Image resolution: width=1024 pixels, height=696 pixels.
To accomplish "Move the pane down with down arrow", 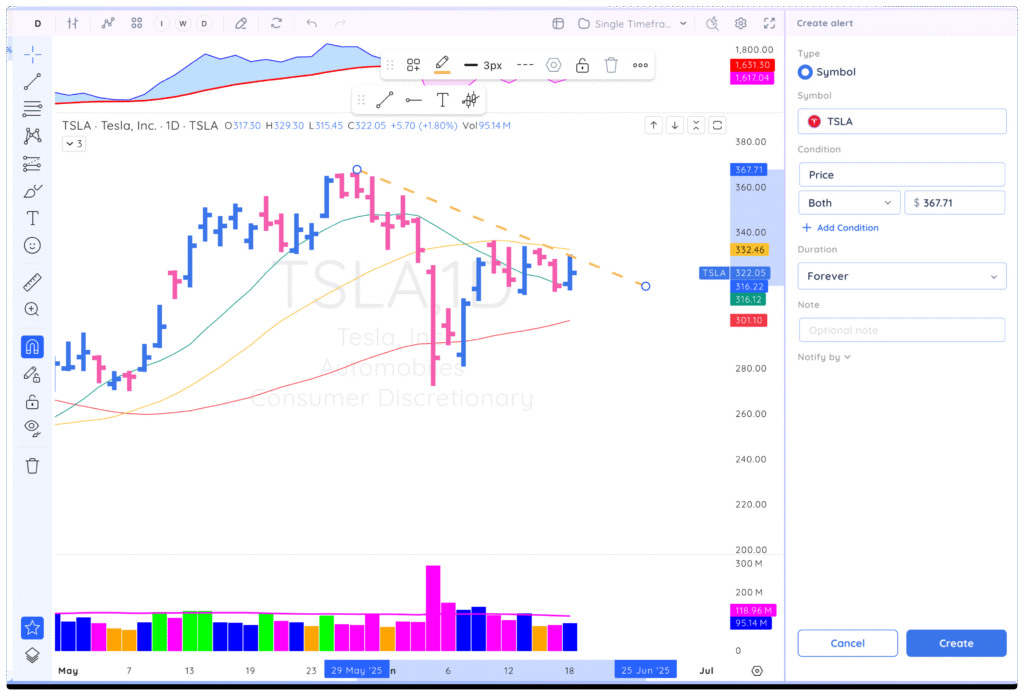I will coord(675,125).
